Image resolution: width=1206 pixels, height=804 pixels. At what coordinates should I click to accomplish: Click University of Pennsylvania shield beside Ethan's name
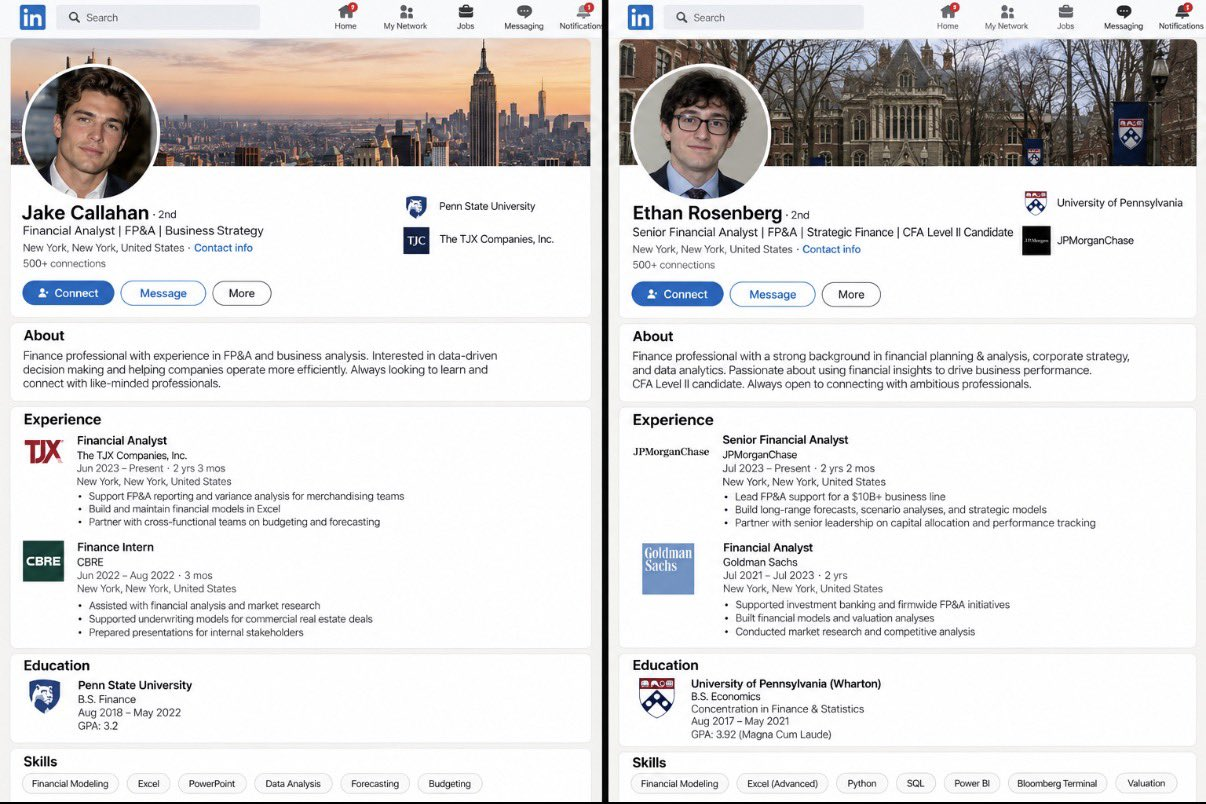[1036, 203]
